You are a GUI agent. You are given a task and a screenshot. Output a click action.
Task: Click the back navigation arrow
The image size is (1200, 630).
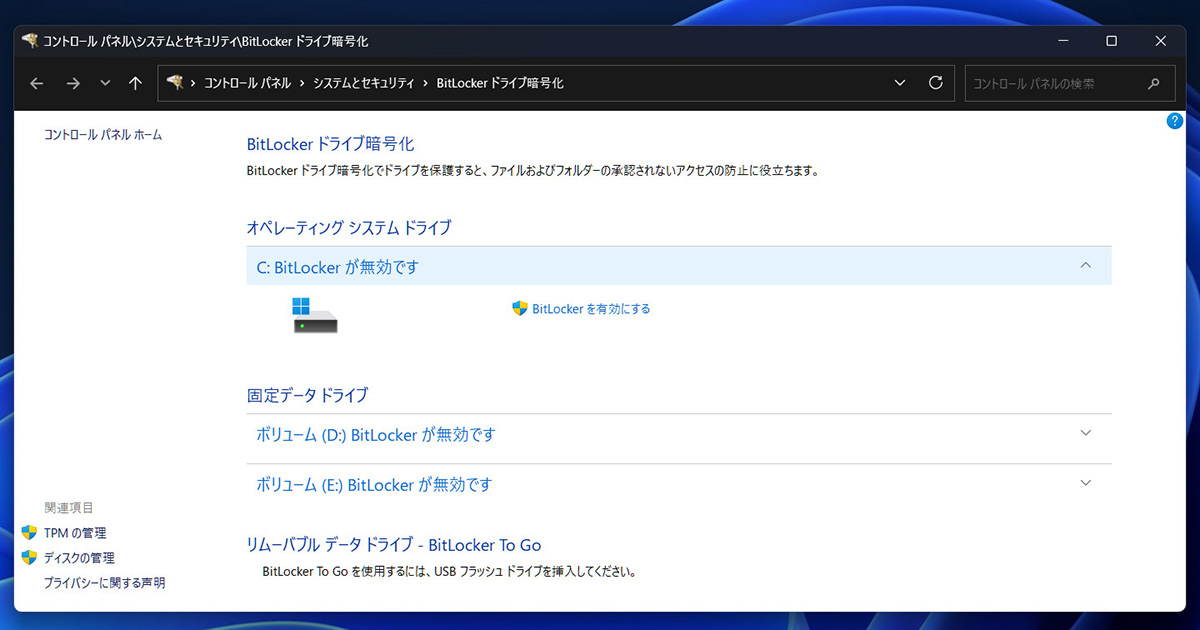tap(37, 84)
